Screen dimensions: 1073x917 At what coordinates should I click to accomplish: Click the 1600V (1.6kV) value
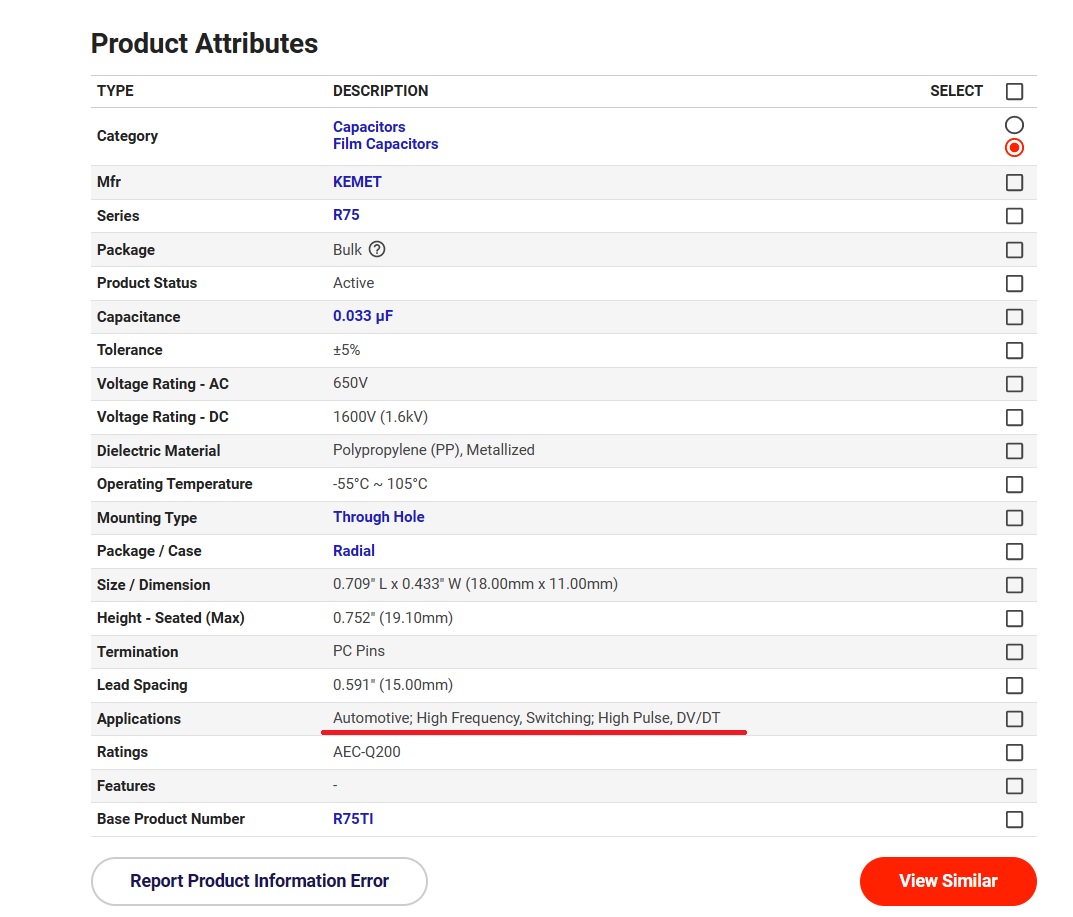380,417
